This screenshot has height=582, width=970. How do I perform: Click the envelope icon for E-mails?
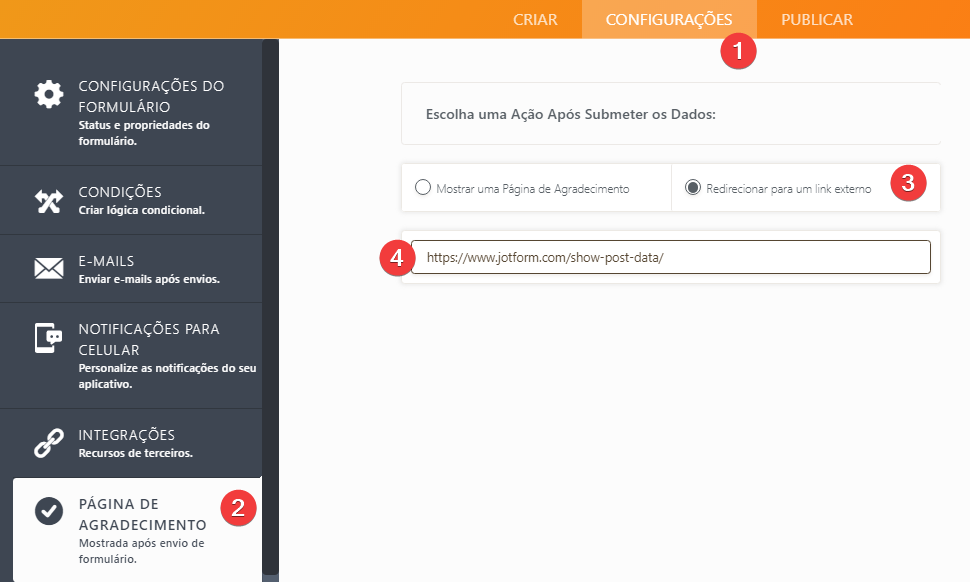[49, 269]
